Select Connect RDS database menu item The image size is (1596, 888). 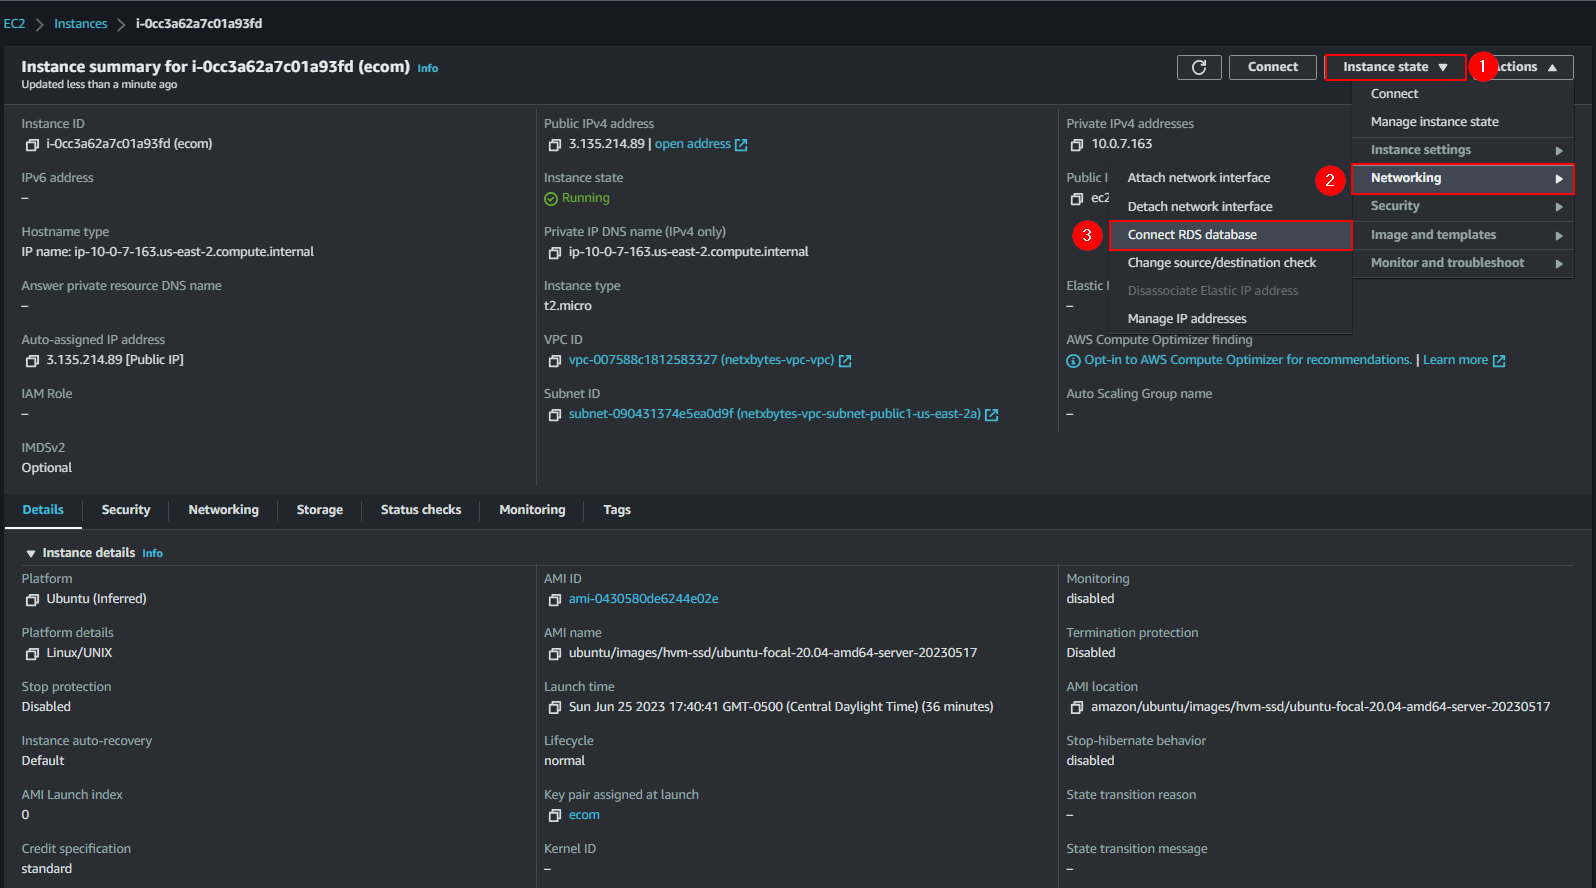[x=1192, y=235]
